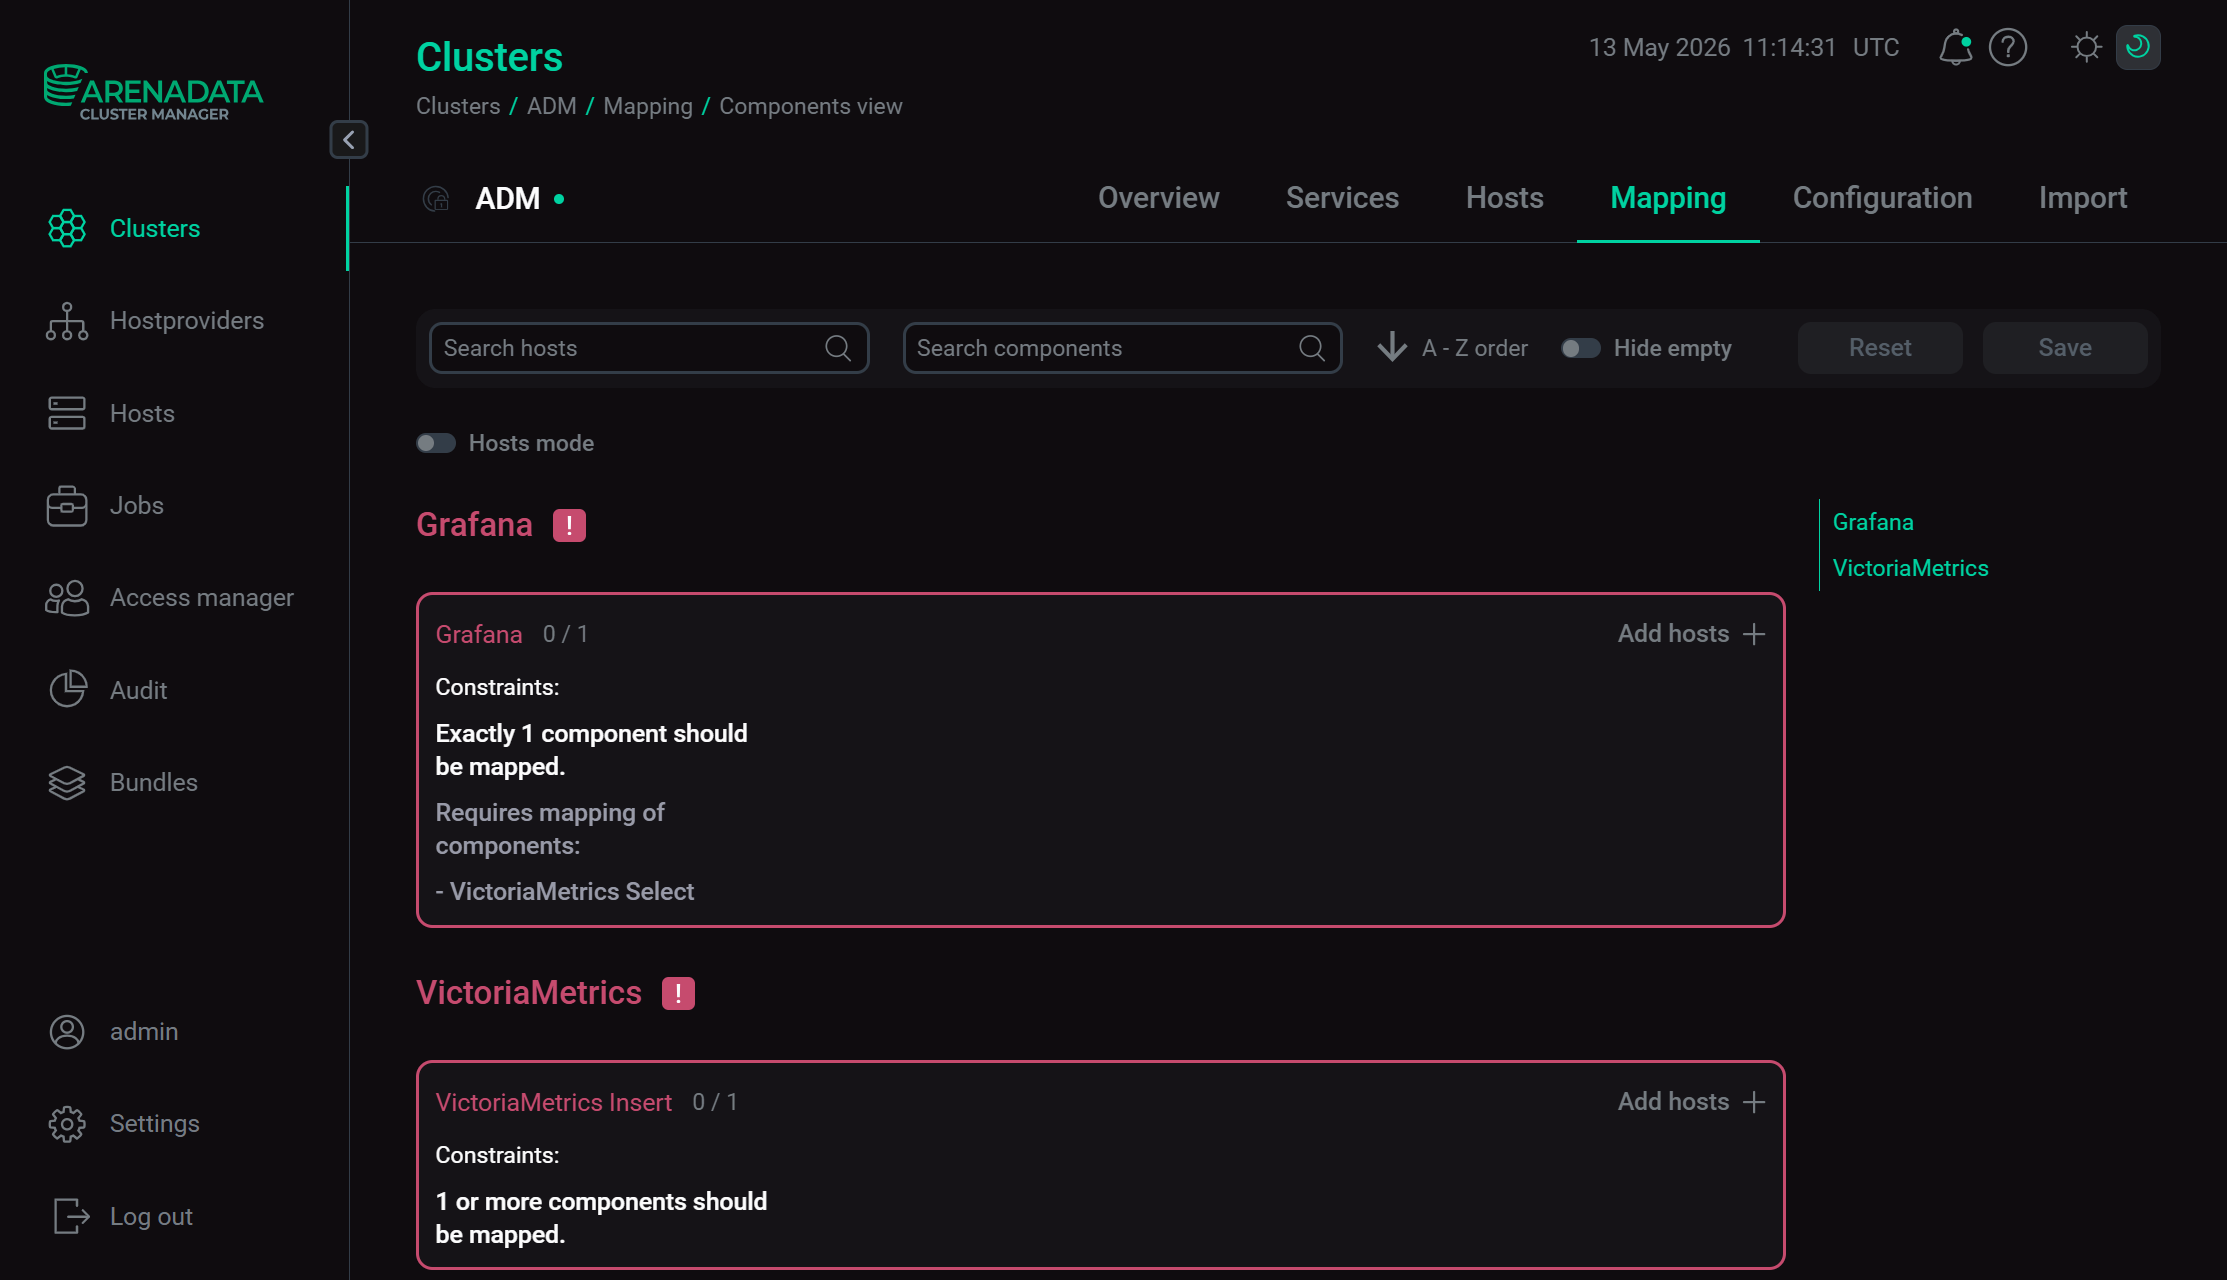Image resolution: width=2227 pixels, height=1280 pixels.
Task: Add hosts to Grafana component
Action: click(1692, 634)
